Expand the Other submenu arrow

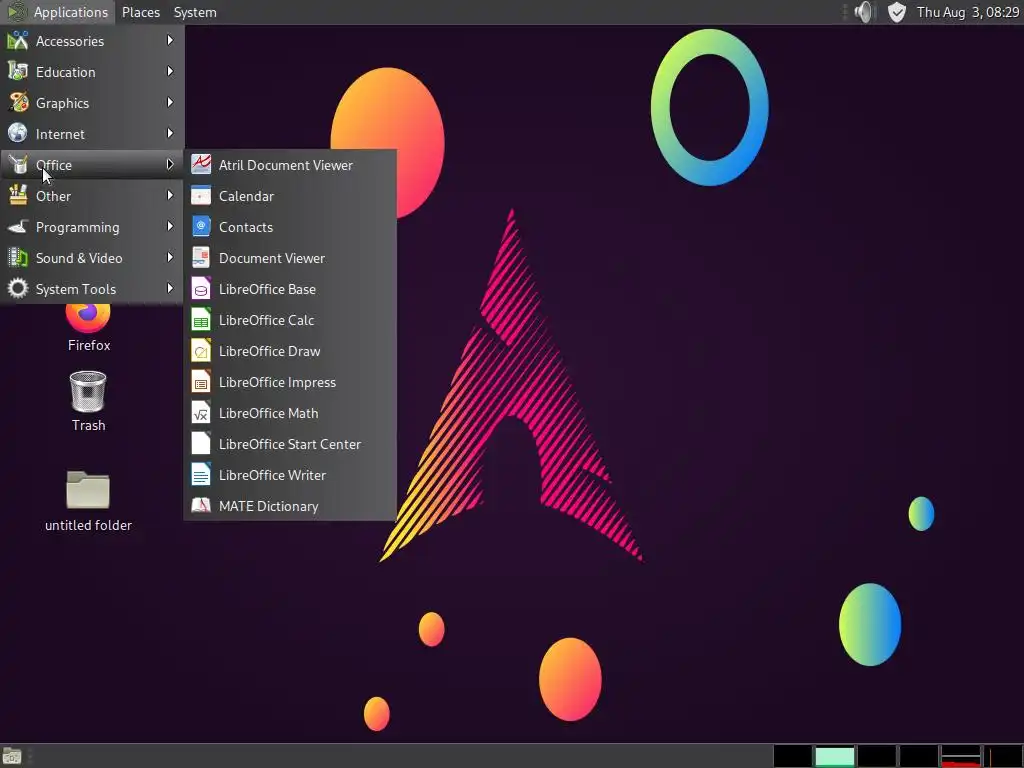click(170, 195)
